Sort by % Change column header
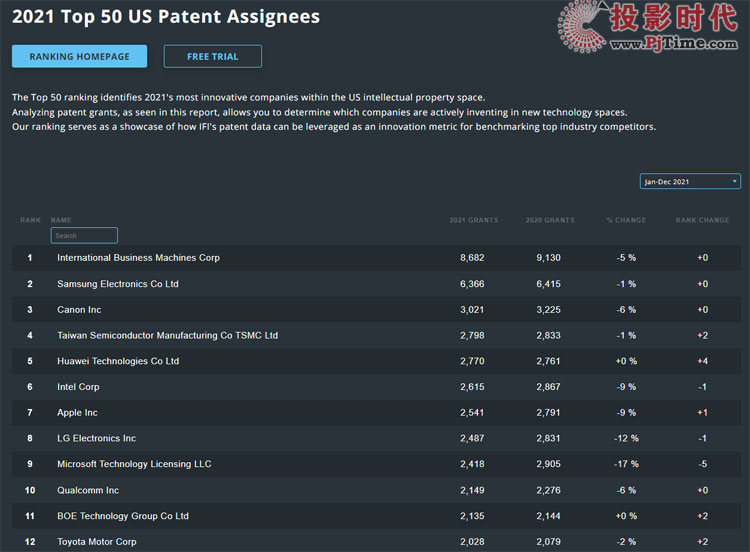The image size is (750, 552). (x=626, y=220)
